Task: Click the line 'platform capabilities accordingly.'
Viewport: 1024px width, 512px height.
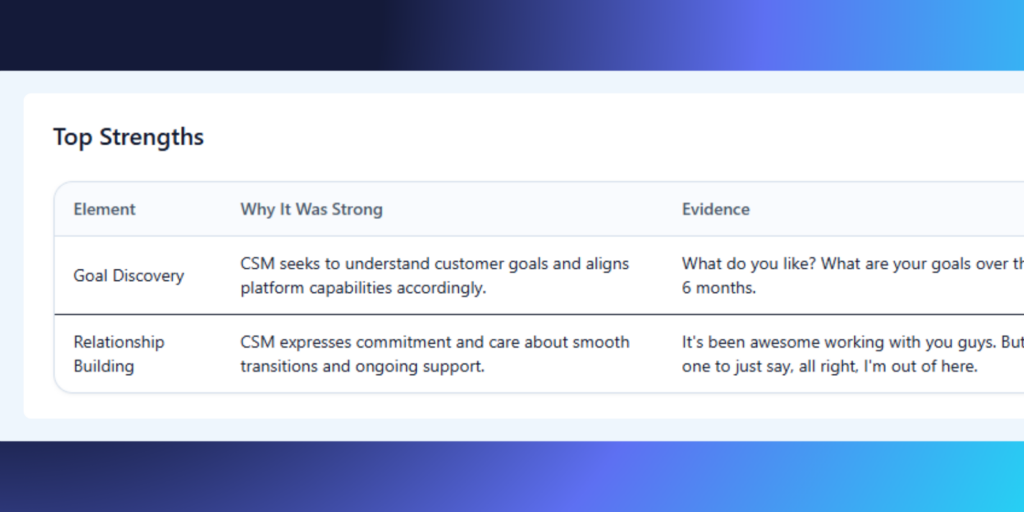Action: (x=363, y=288)
